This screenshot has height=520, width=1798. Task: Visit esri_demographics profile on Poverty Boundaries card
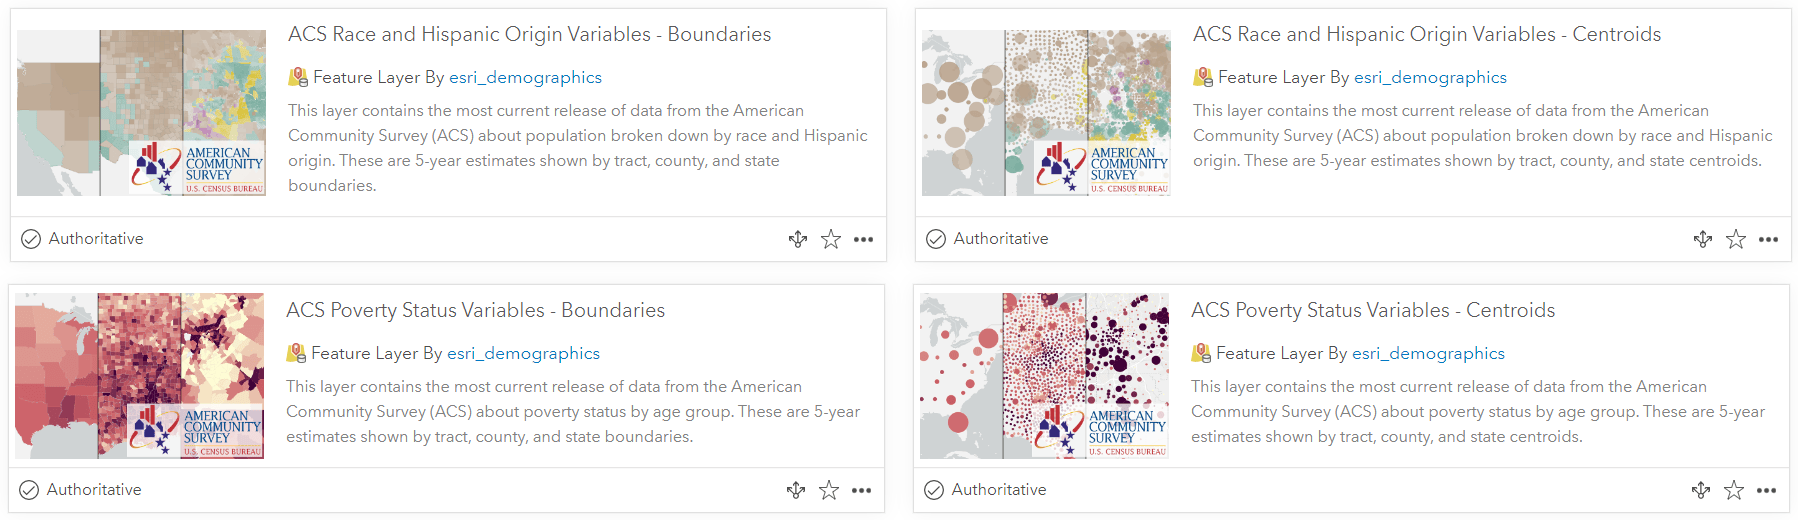point(523,353)
